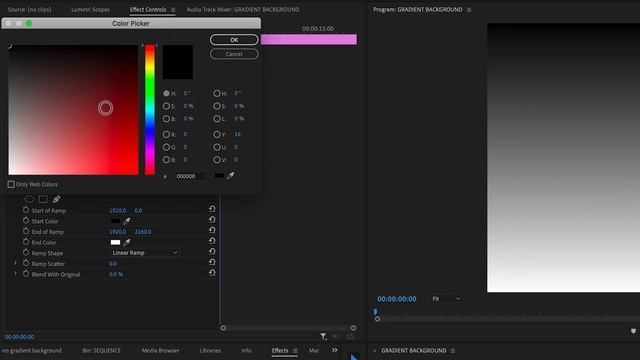This screenshot has height=360, width=640.
Task: Select the ellipse mask tool
Action: pos(29,199)
